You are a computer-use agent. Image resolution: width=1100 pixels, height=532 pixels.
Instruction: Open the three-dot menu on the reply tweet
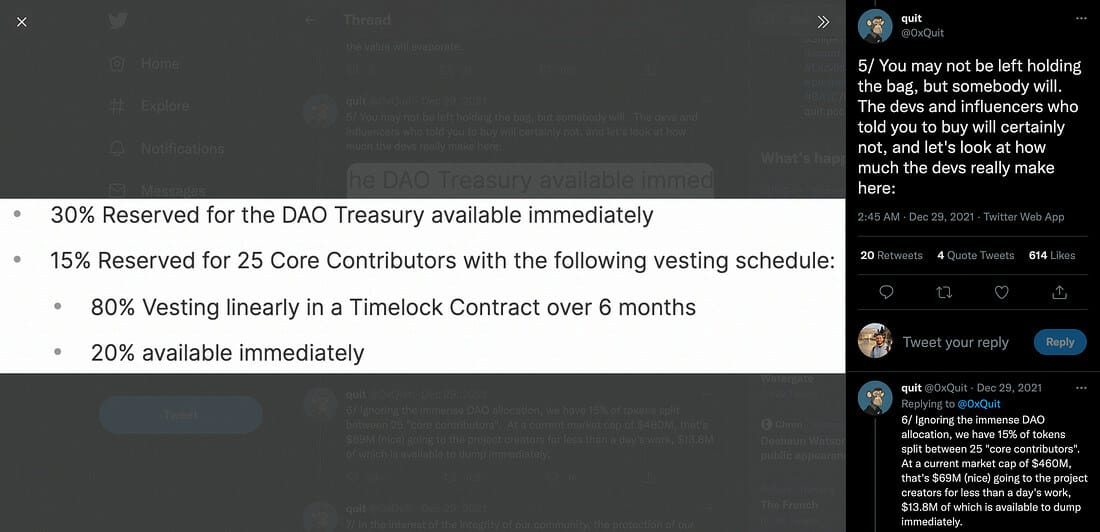(x=1080, y=387)
